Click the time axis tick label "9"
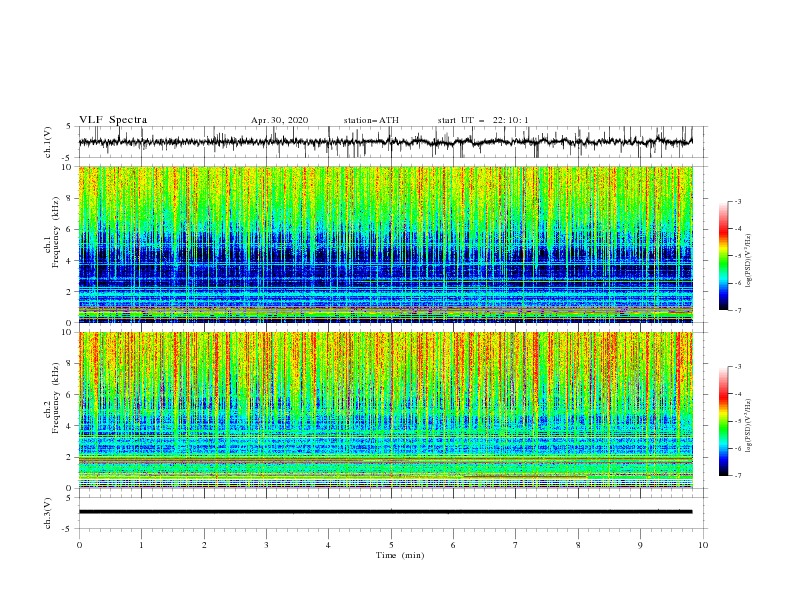Image resolution: width=792 pixels, height=612 pixels. (640, 545)
